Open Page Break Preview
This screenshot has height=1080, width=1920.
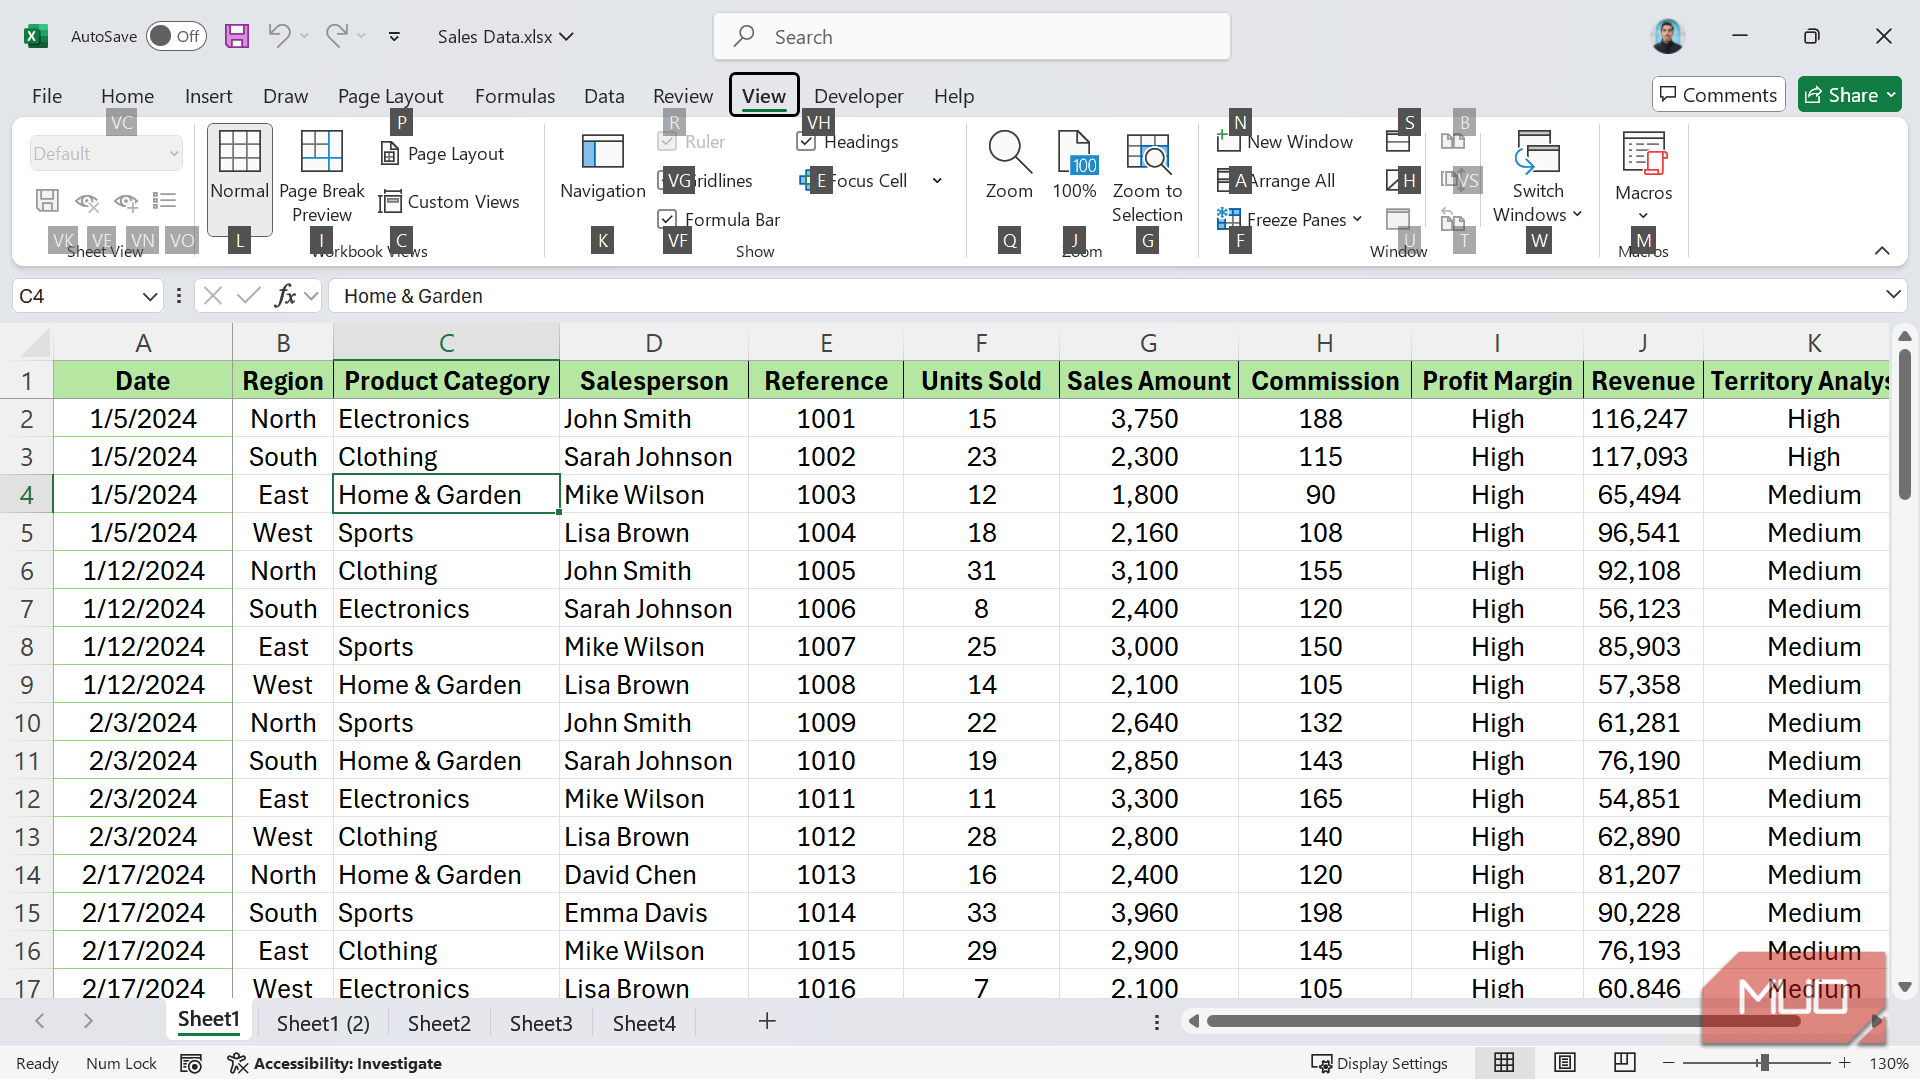click(x=321, y=177)
